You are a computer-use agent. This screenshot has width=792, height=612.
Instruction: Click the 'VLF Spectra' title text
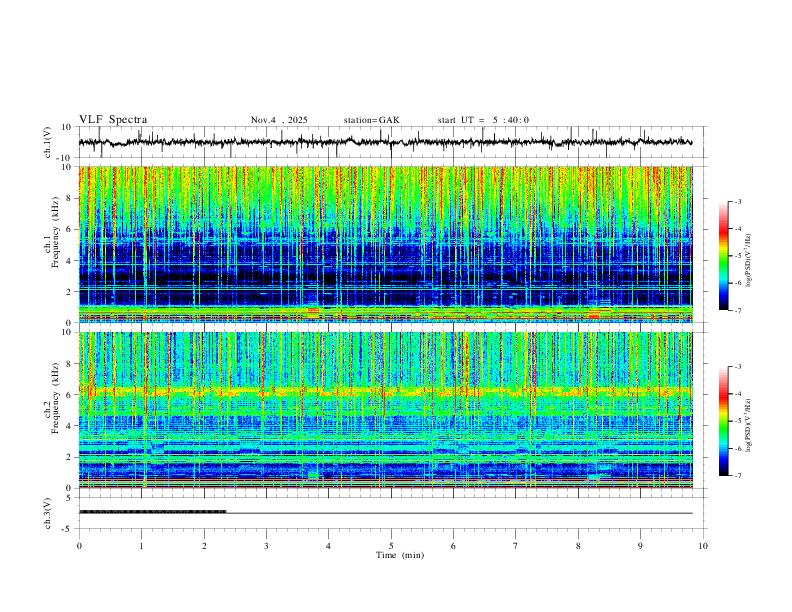click(x=113, y=120)
